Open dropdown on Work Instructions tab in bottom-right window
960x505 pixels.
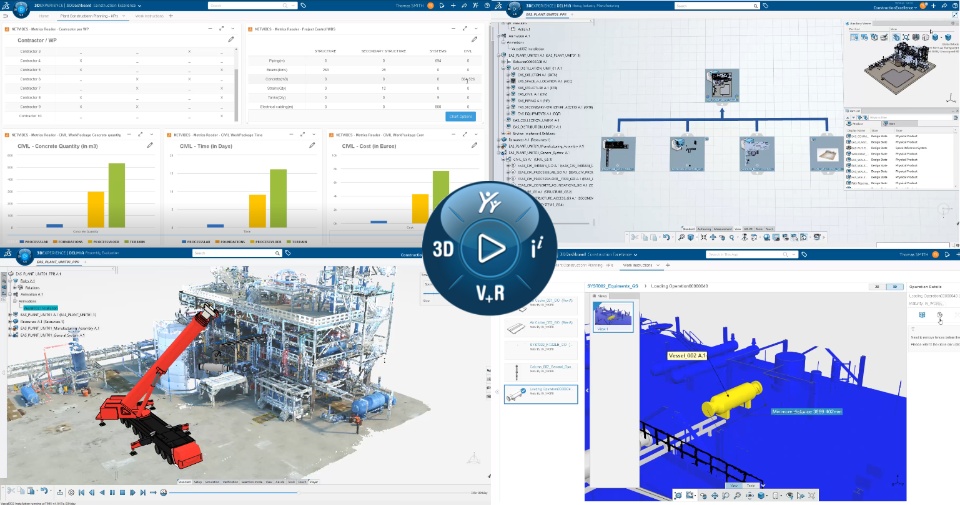(658, 265)
